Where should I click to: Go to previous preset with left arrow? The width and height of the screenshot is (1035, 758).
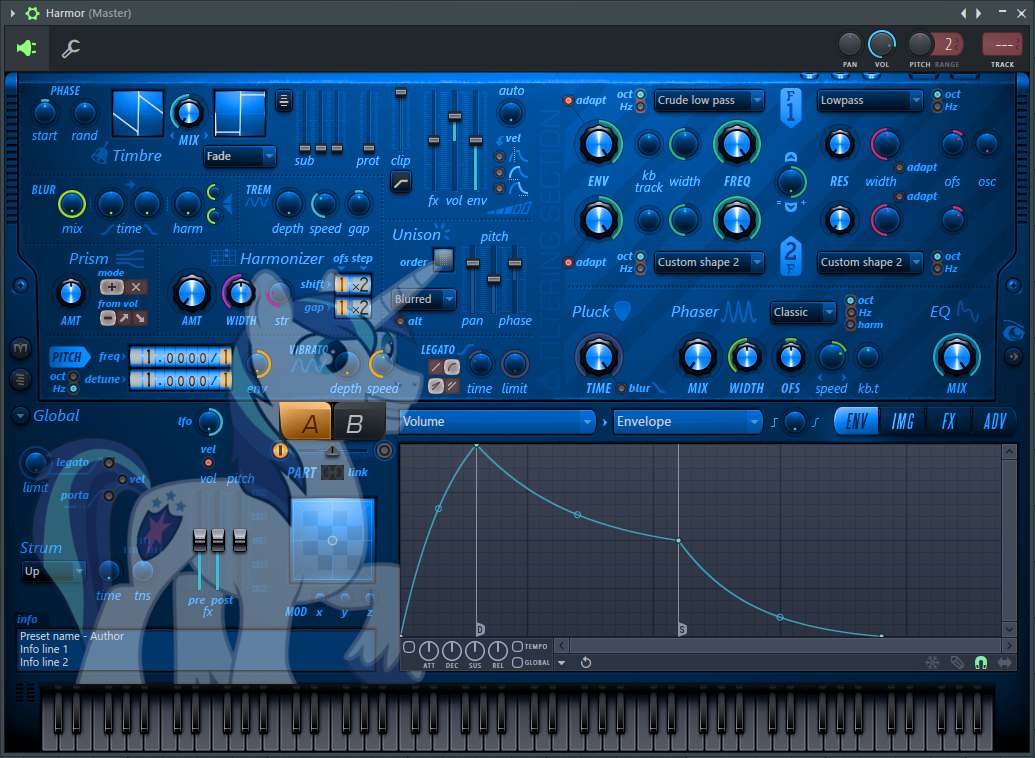[963, 13]
